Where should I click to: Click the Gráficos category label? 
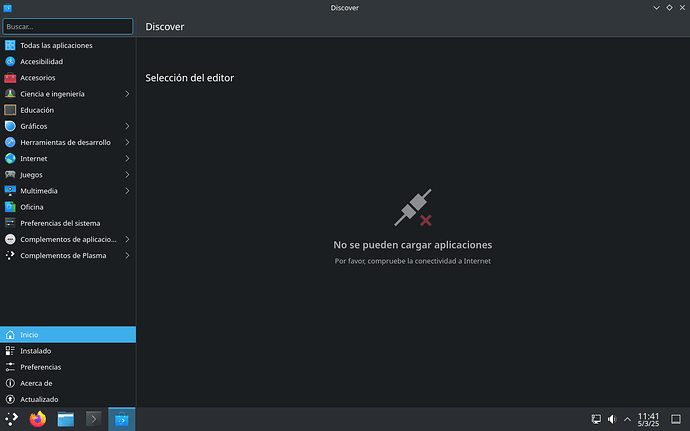pos(33,126)
